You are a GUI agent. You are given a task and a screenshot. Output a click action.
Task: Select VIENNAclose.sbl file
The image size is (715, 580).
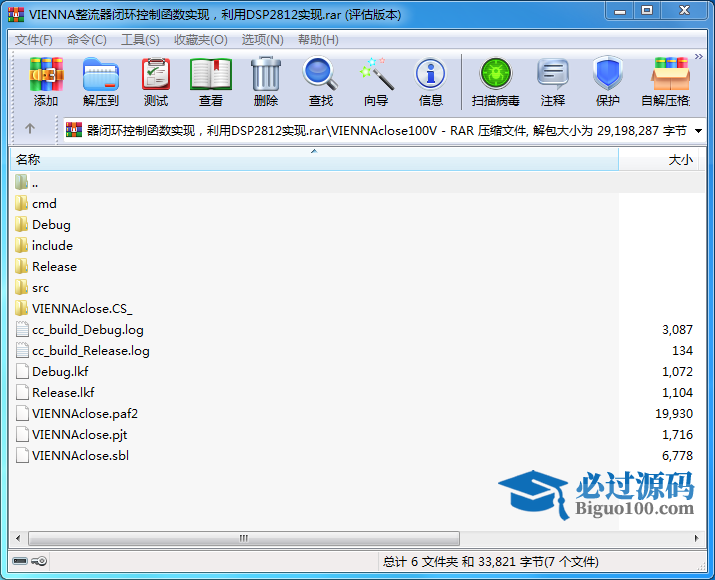[x=72, y=456]
